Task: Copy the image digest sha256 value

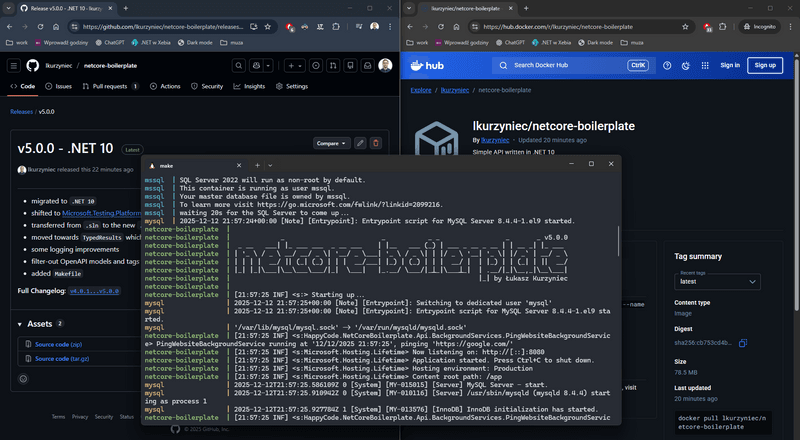Action: 743,343
